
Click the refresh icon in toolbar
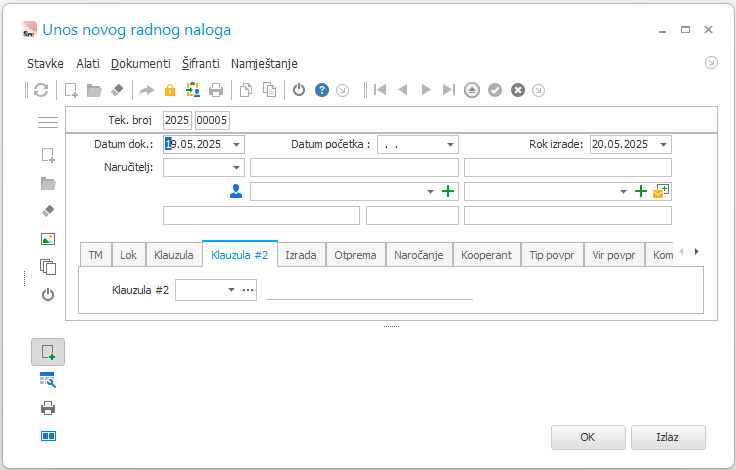41,90
